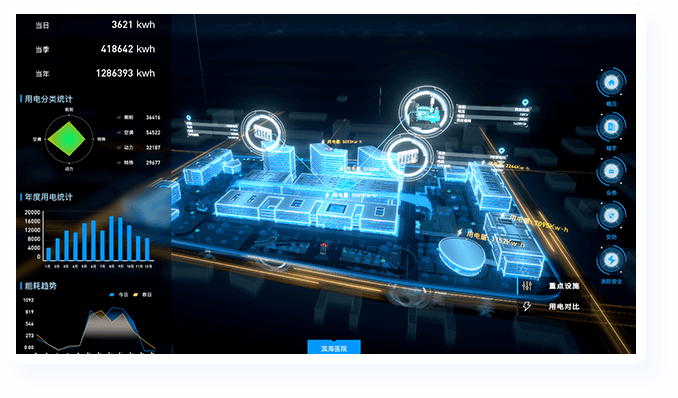Toggle the 空调 54522 legend entry
The height and width of the screenshot is (398, 678).
138,132
